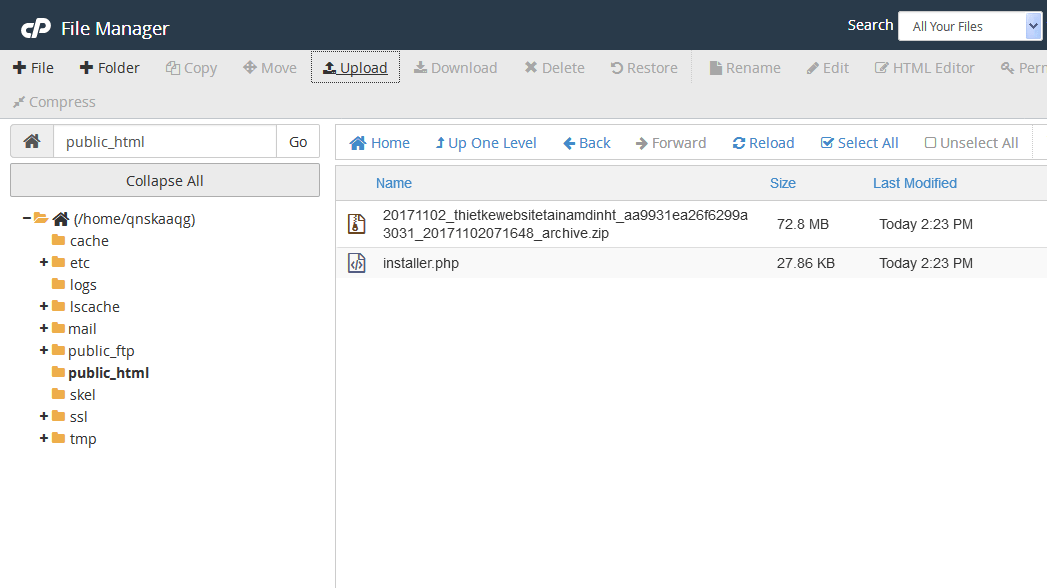Click Select All files checkbox button

859,143
